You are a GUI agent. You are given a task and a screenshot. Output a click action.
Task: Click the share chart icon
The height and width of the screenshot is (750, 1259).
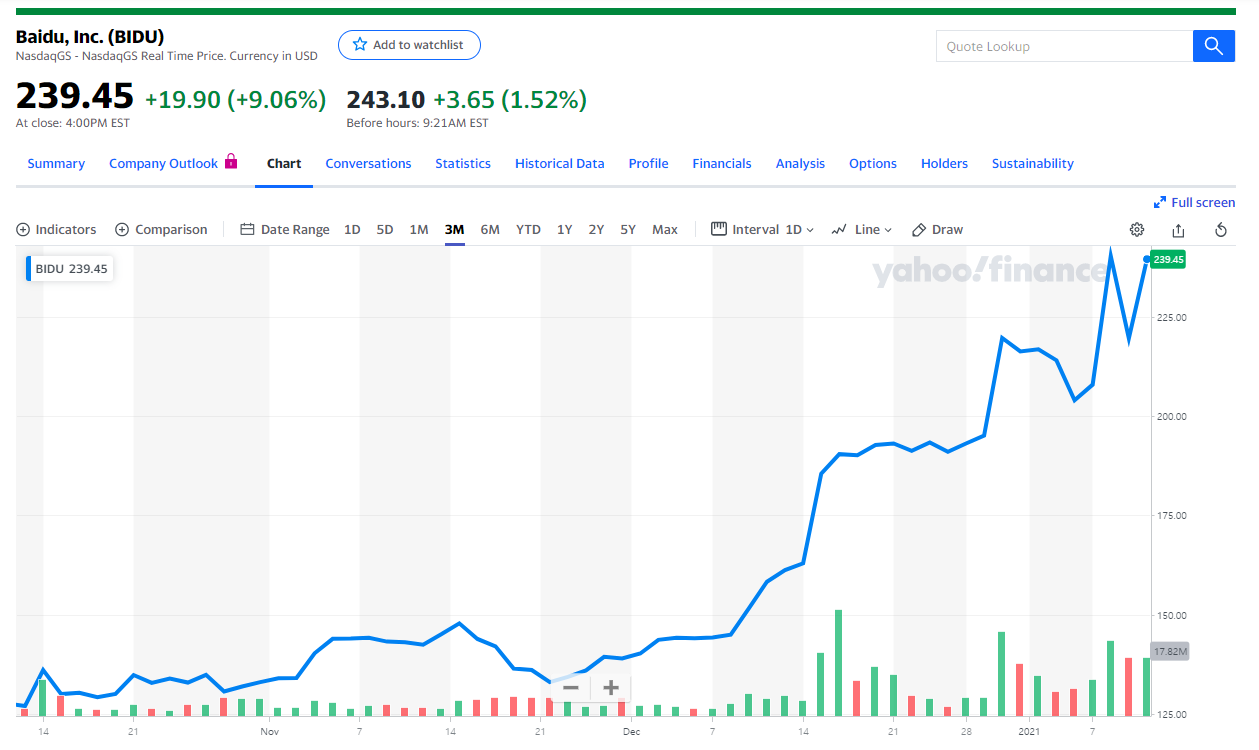(1178, 230)
